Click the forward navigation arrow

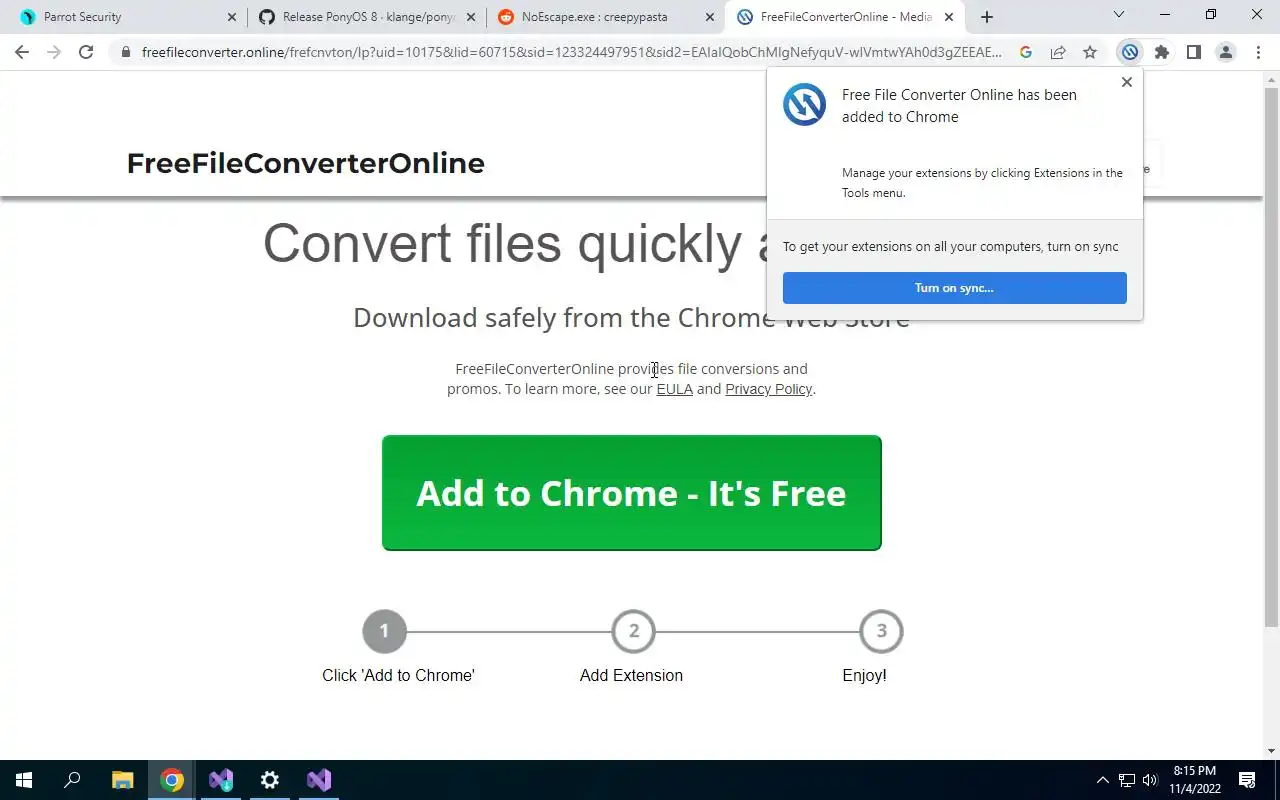(54, 52)
